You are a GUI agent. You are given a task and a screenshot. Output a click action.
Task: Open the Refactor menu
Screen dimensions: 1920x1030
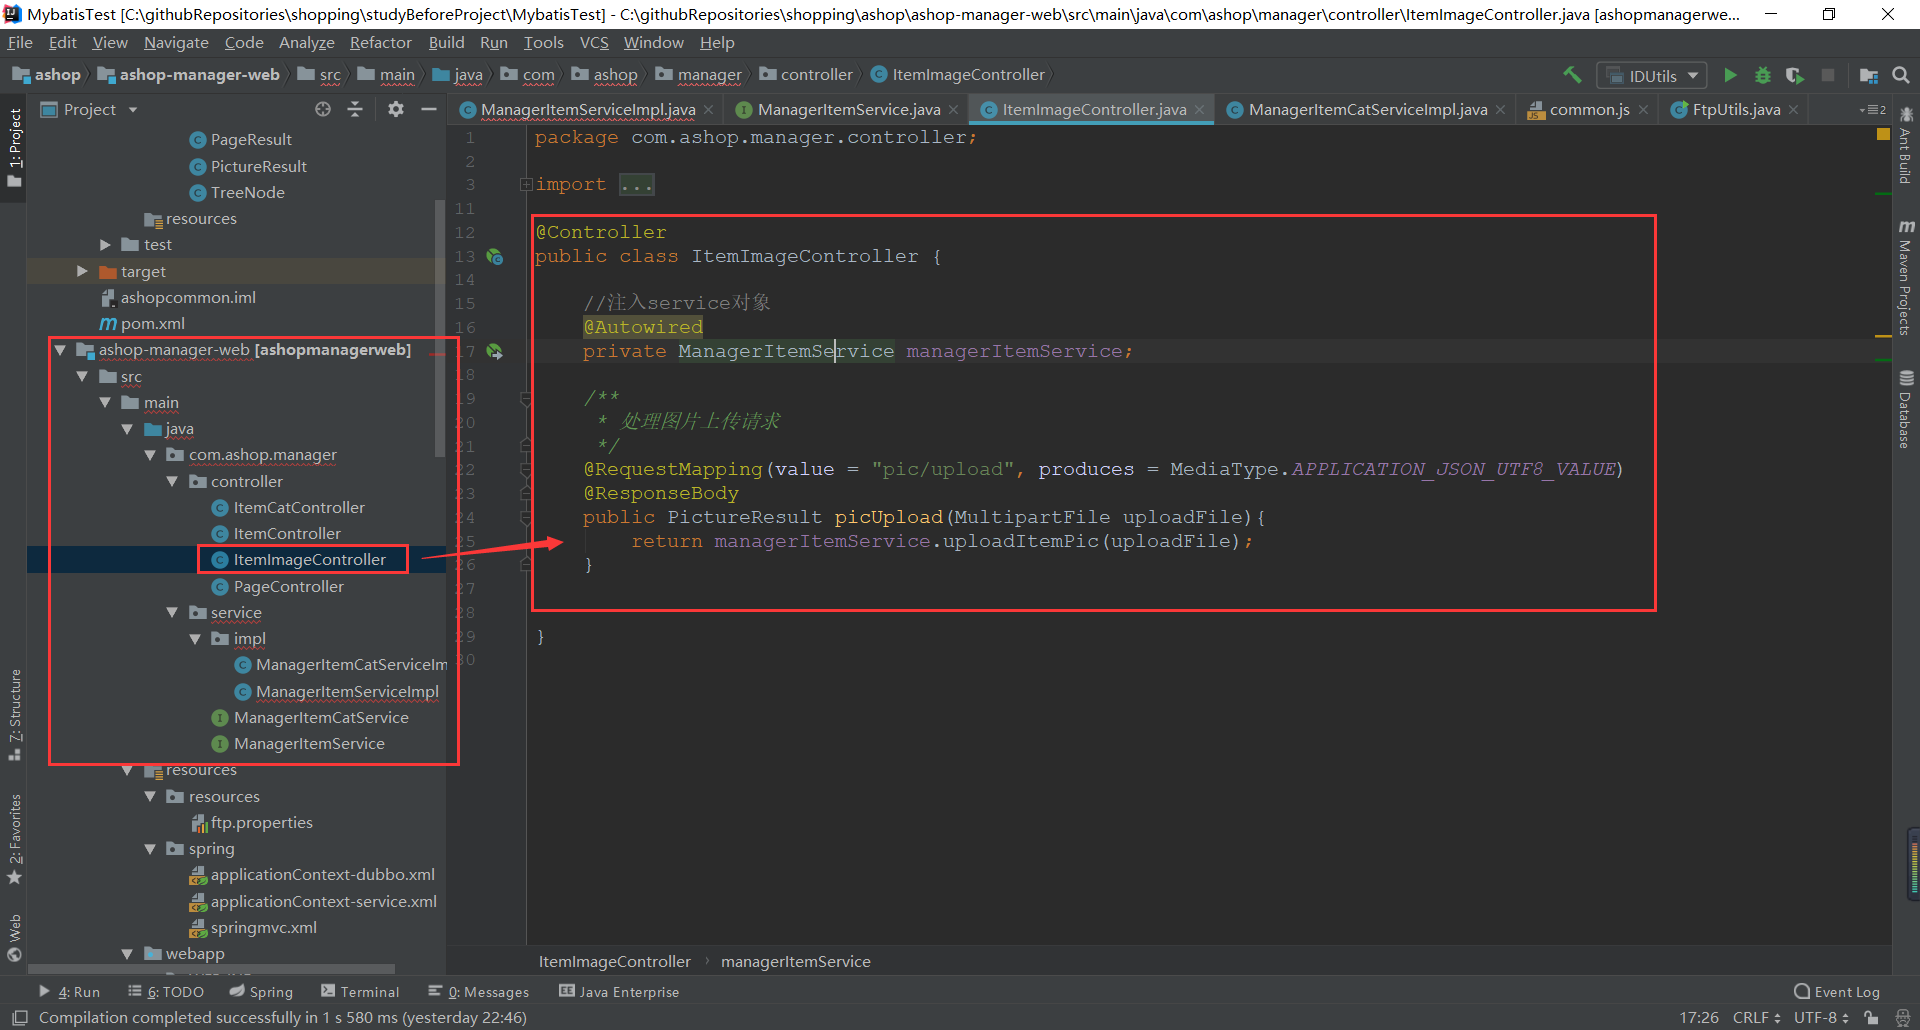[x=380, y=43]
